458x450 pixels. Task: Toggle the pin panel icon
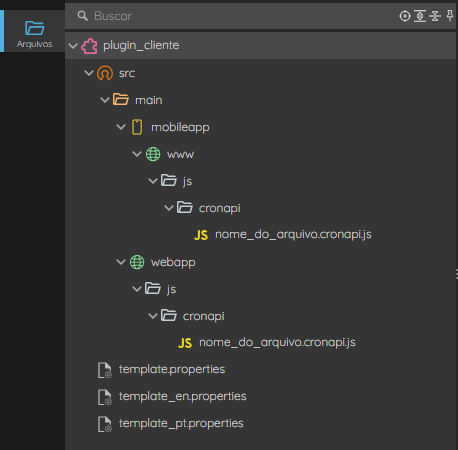point(450,16)
